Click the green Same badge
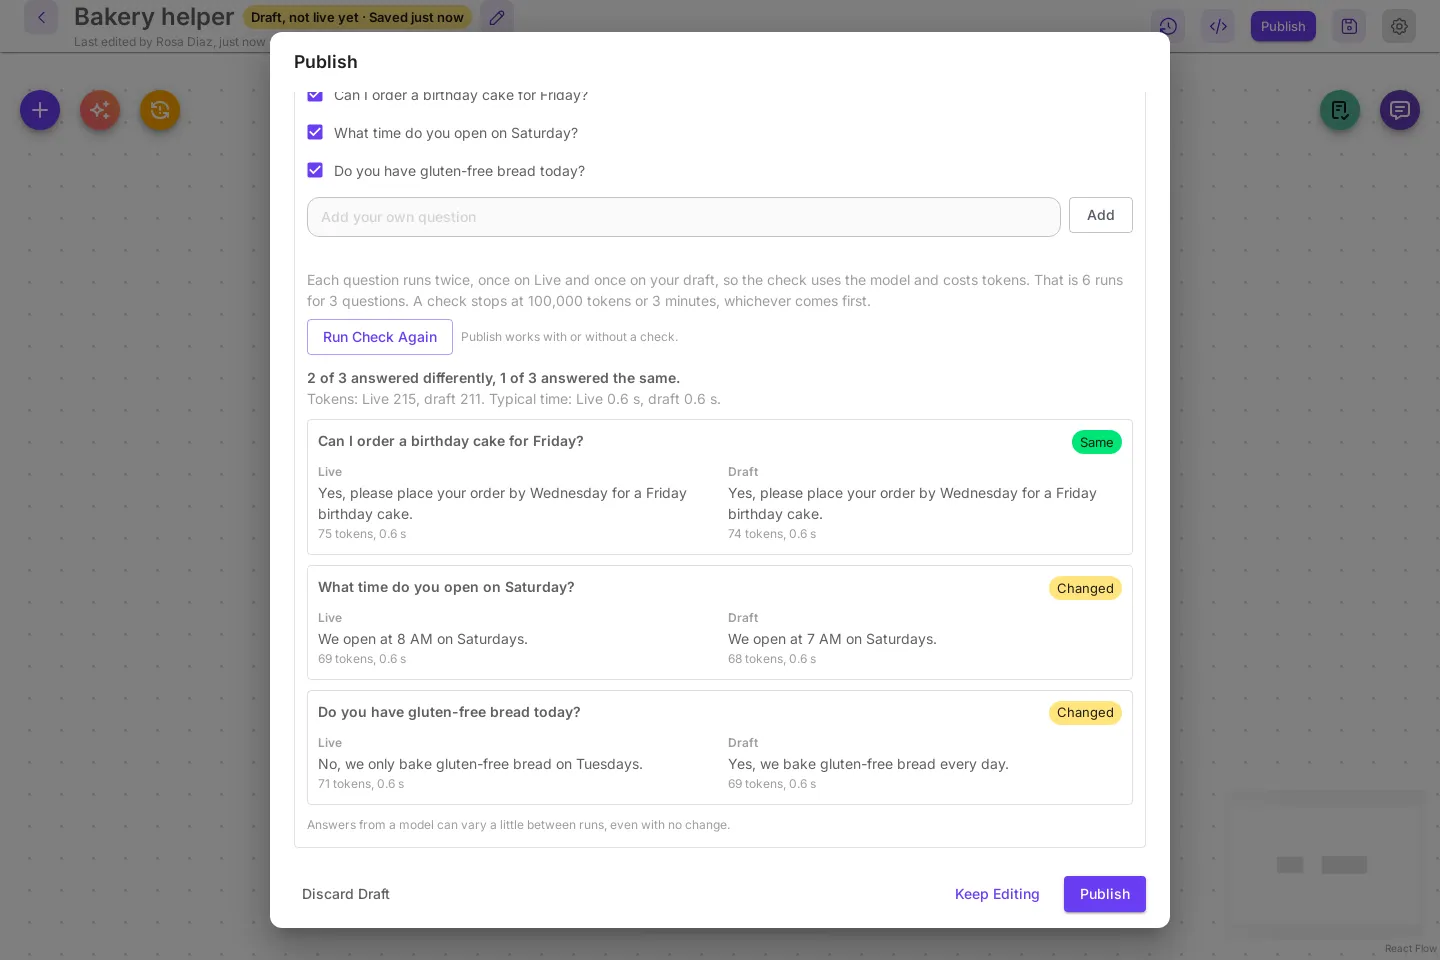Image resolution: width=1440 pixels, height=960 pixels. pos(1097,442)
